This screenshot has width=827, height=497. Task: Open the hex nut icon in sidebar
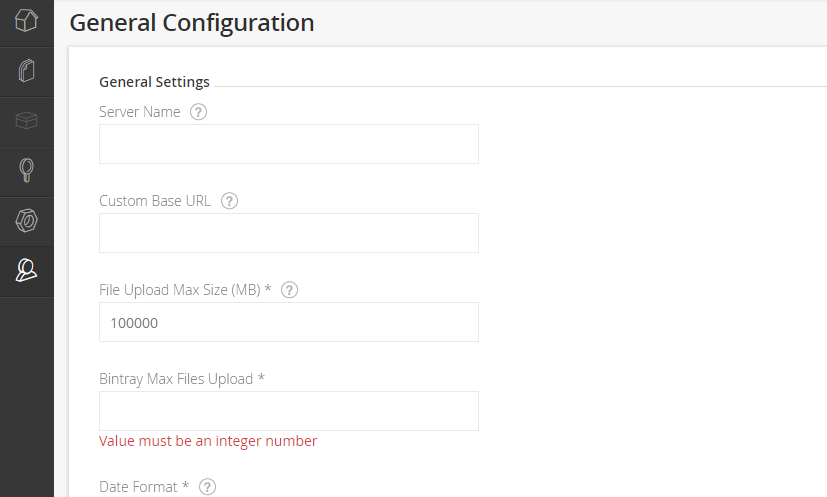click(x=27, y=221)
